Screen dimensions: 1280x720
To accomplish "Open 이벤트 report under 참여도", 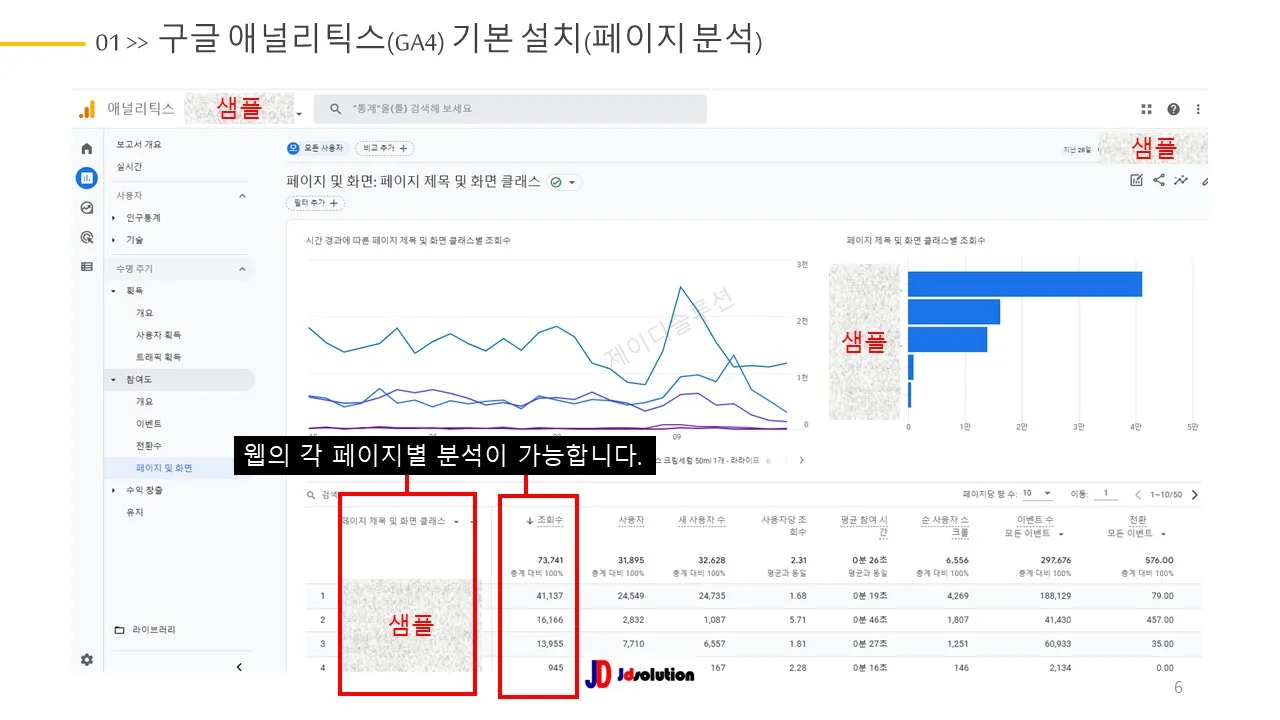I will tap(149, 424).
